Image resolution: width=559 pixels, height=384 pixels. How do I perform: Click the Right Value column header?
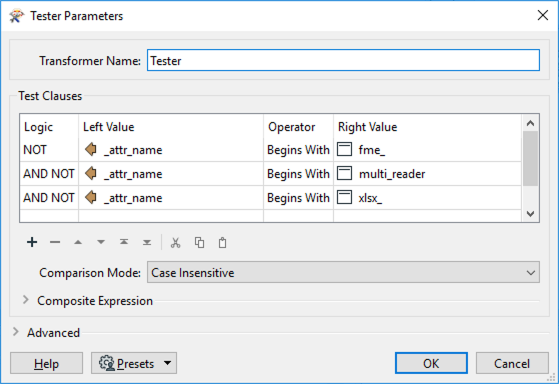(427, 127)
